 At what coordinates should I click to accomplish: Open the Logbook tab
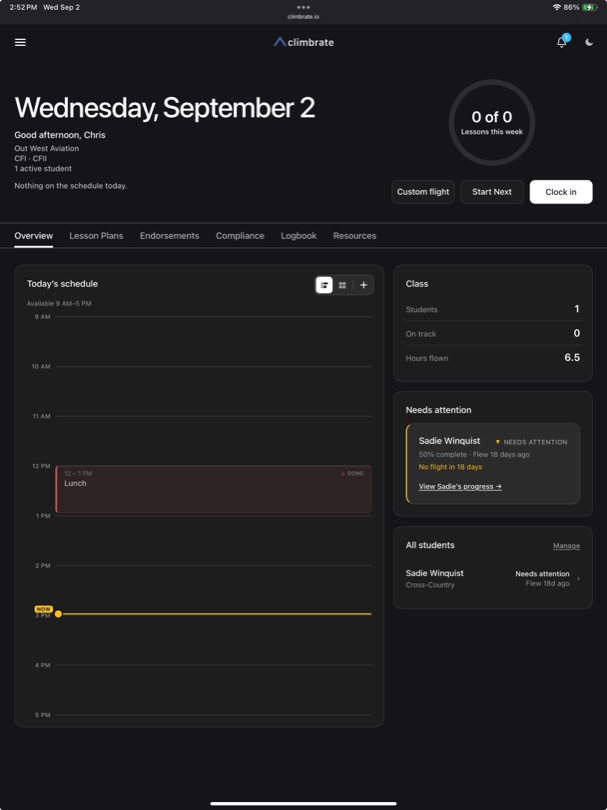[299, 236]
